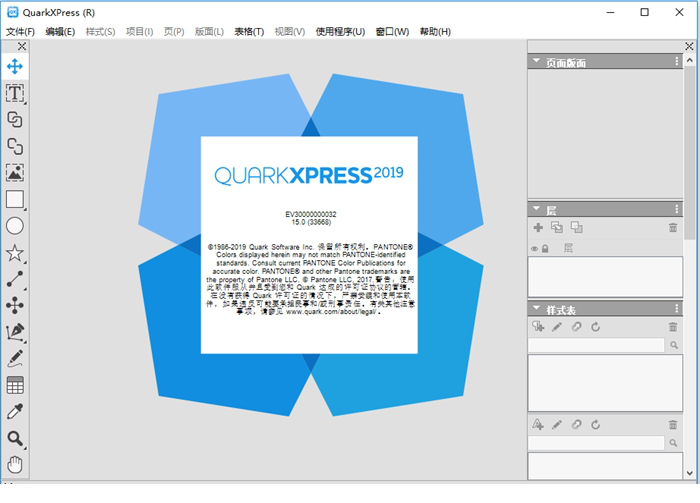Open the 项目(I) menu

coord(139,32)
